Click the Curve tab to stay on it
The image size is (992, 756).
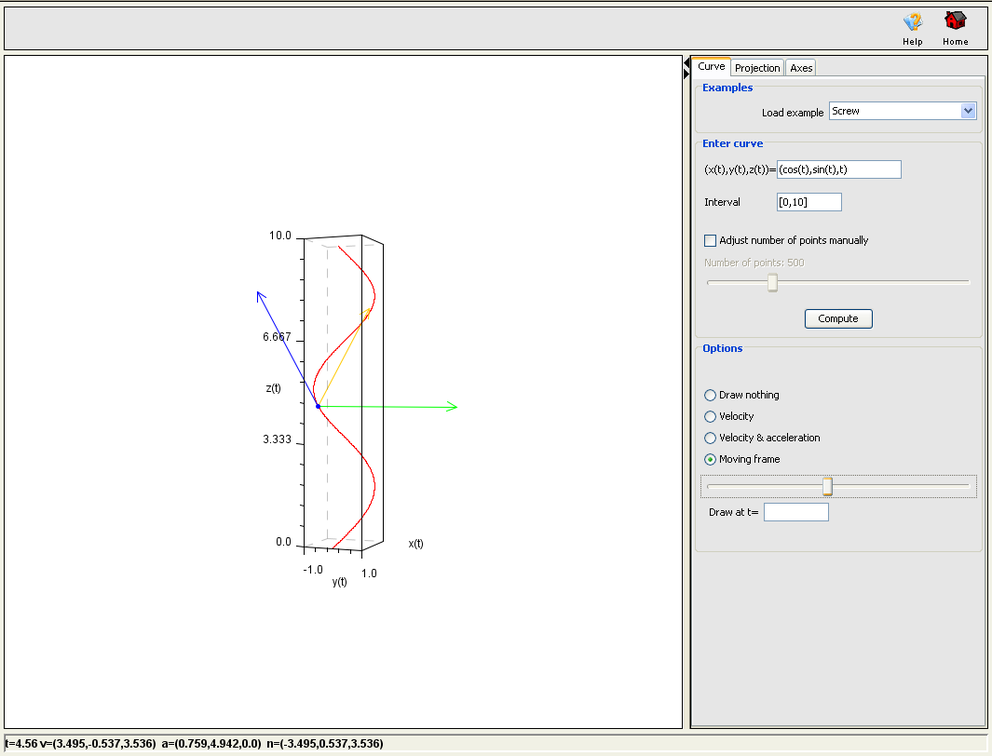point(711,66)
